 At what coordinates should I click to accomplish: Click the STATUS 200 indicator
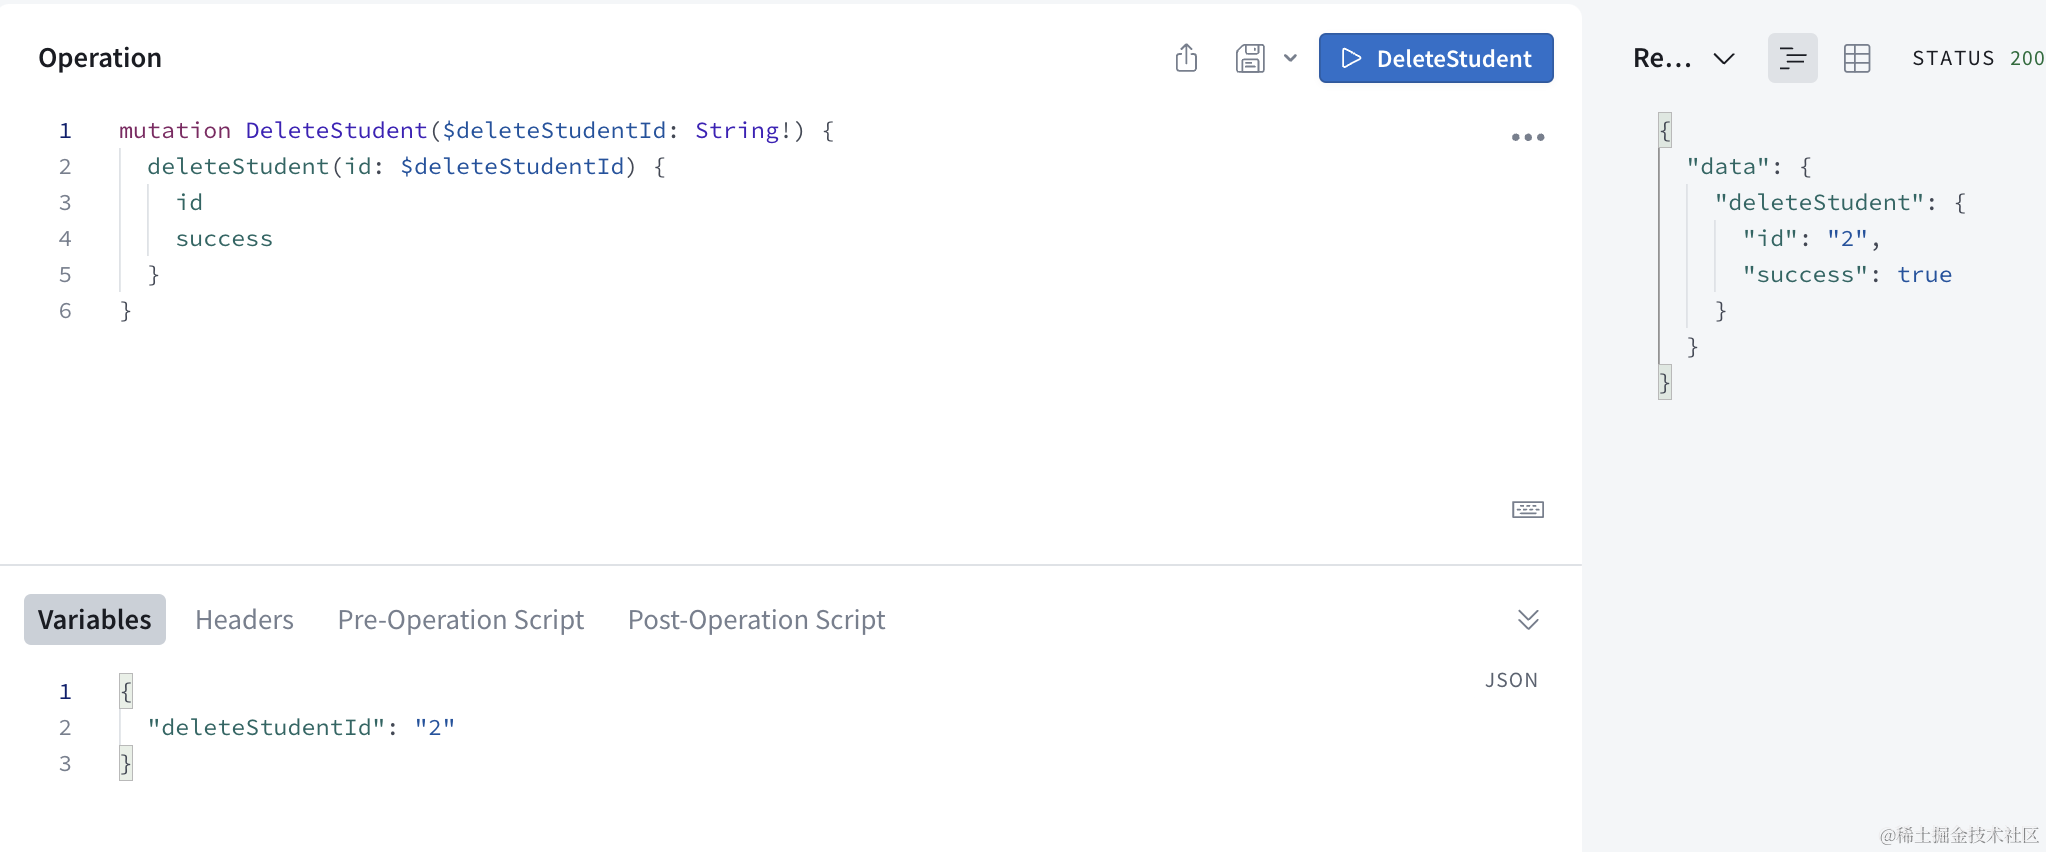[x=1977, y=58]
